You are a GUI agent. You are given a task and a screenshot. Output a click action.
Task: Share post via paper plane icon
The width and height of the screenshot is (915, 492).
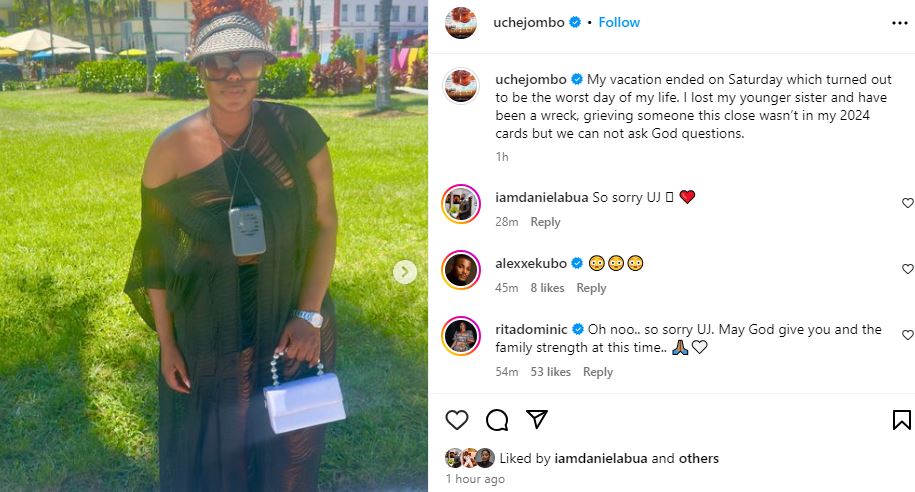(x=537, y=419)
